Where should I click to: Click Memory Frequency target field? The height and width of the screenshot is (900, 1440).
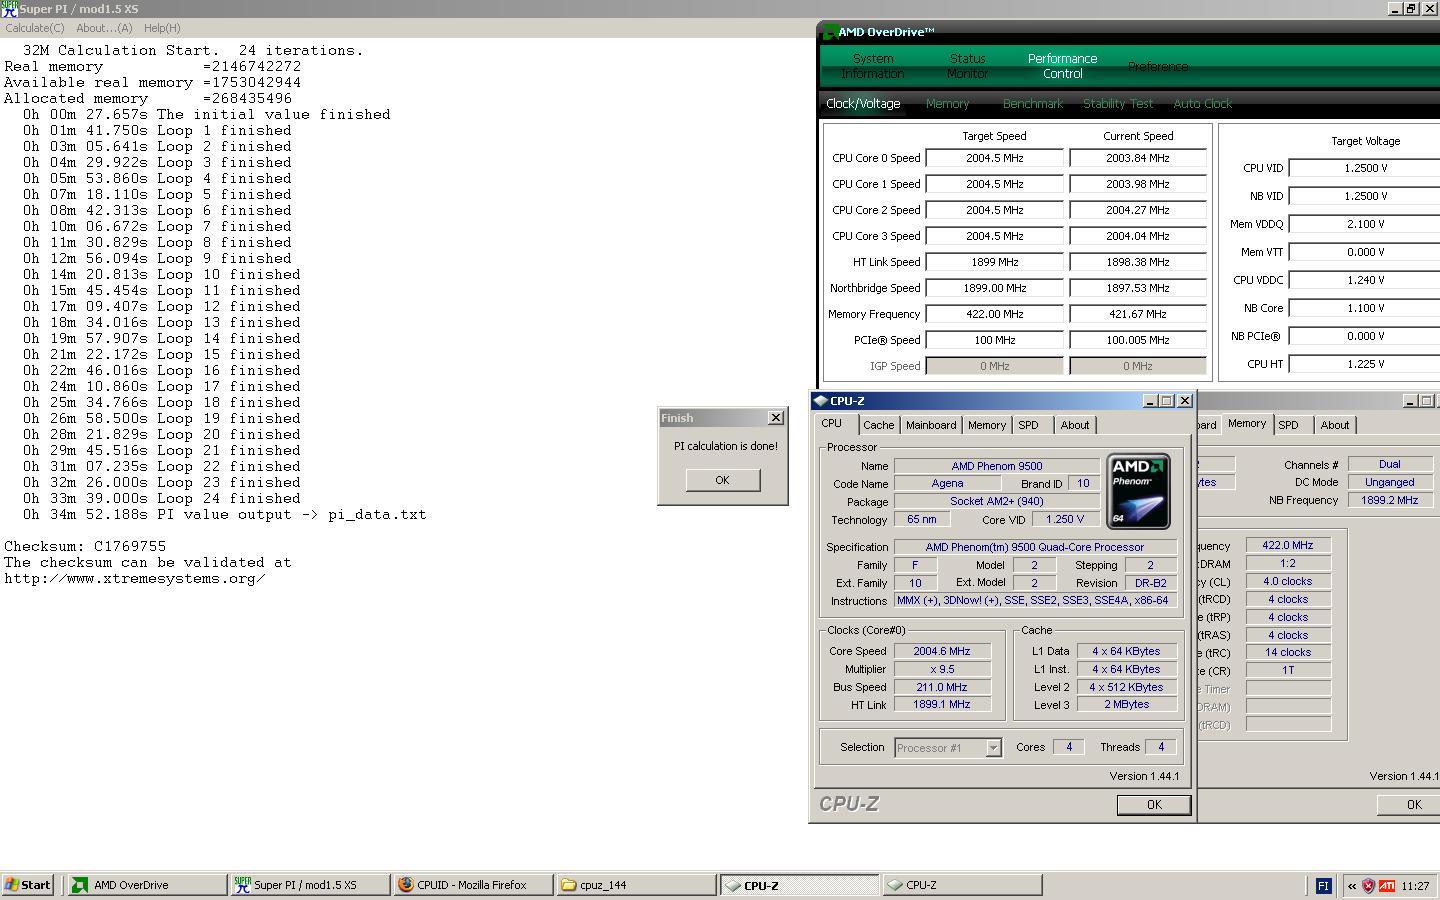point(994,314)
